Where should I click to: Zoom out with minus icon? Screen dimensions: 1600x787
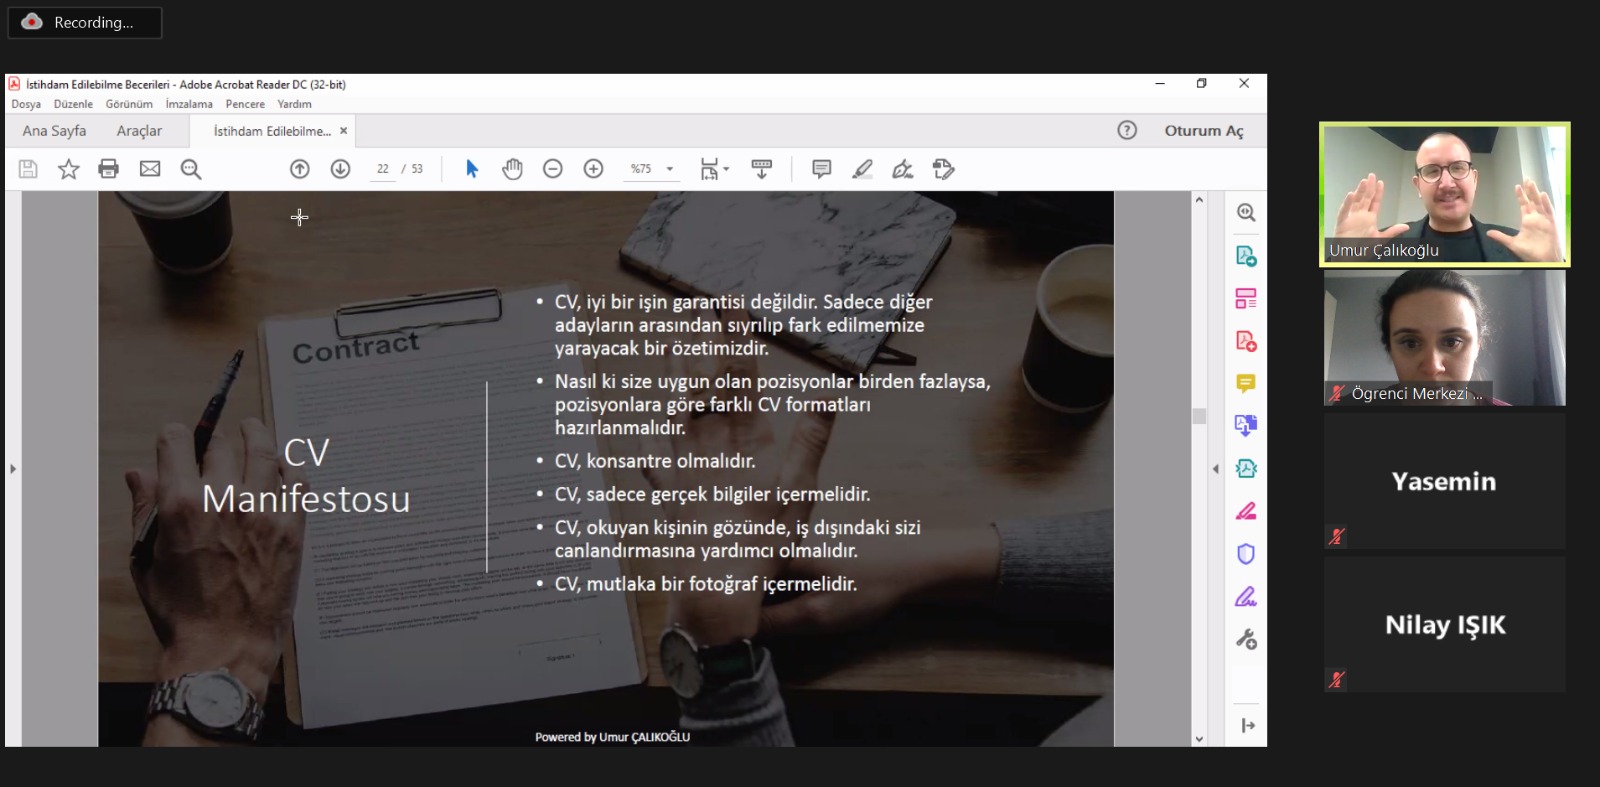click(x=553, y=169)
